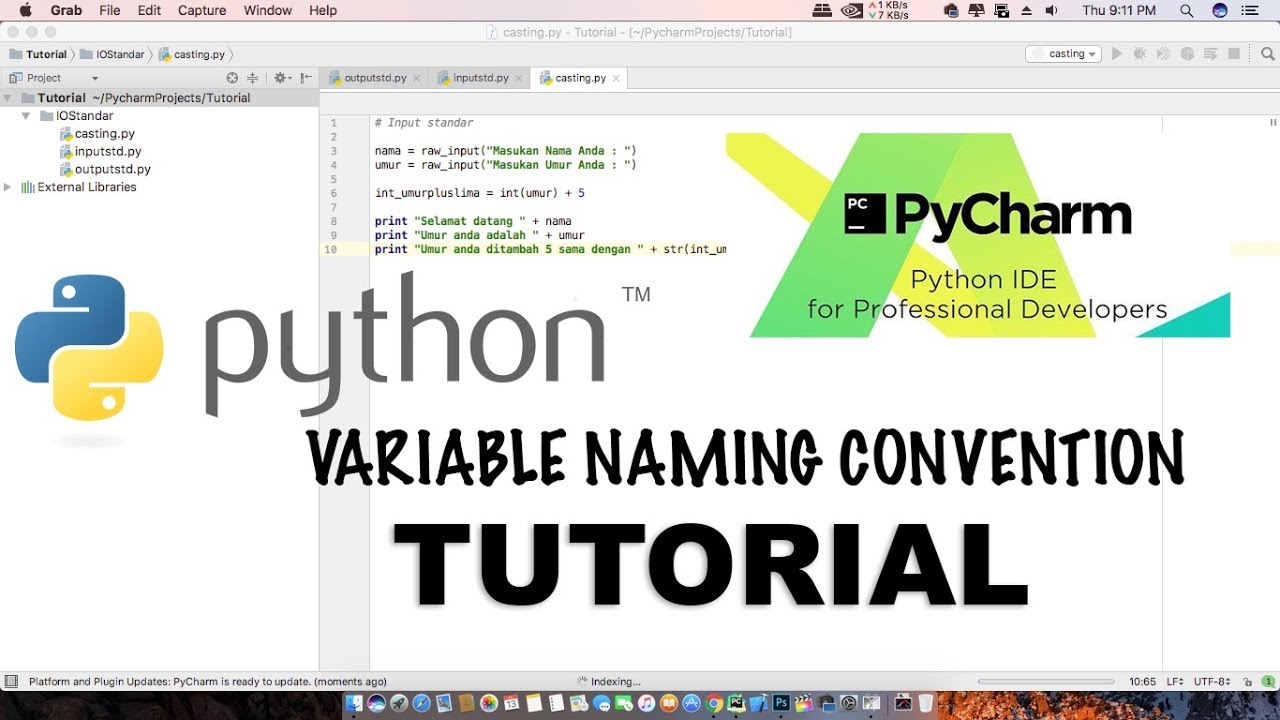Click the Indexing... status text
This screenshot has height=720, width=1280.
tap(616, 682)
